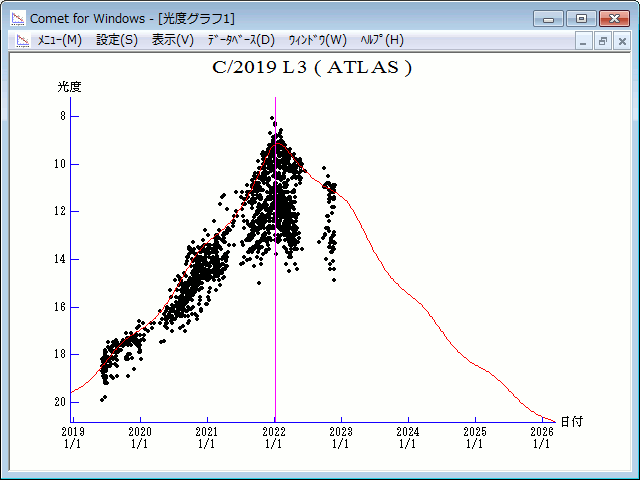Click the 2024 1/1 date axis label
The height and width of the screenshot is (480, 640).
tap(408, 437)
